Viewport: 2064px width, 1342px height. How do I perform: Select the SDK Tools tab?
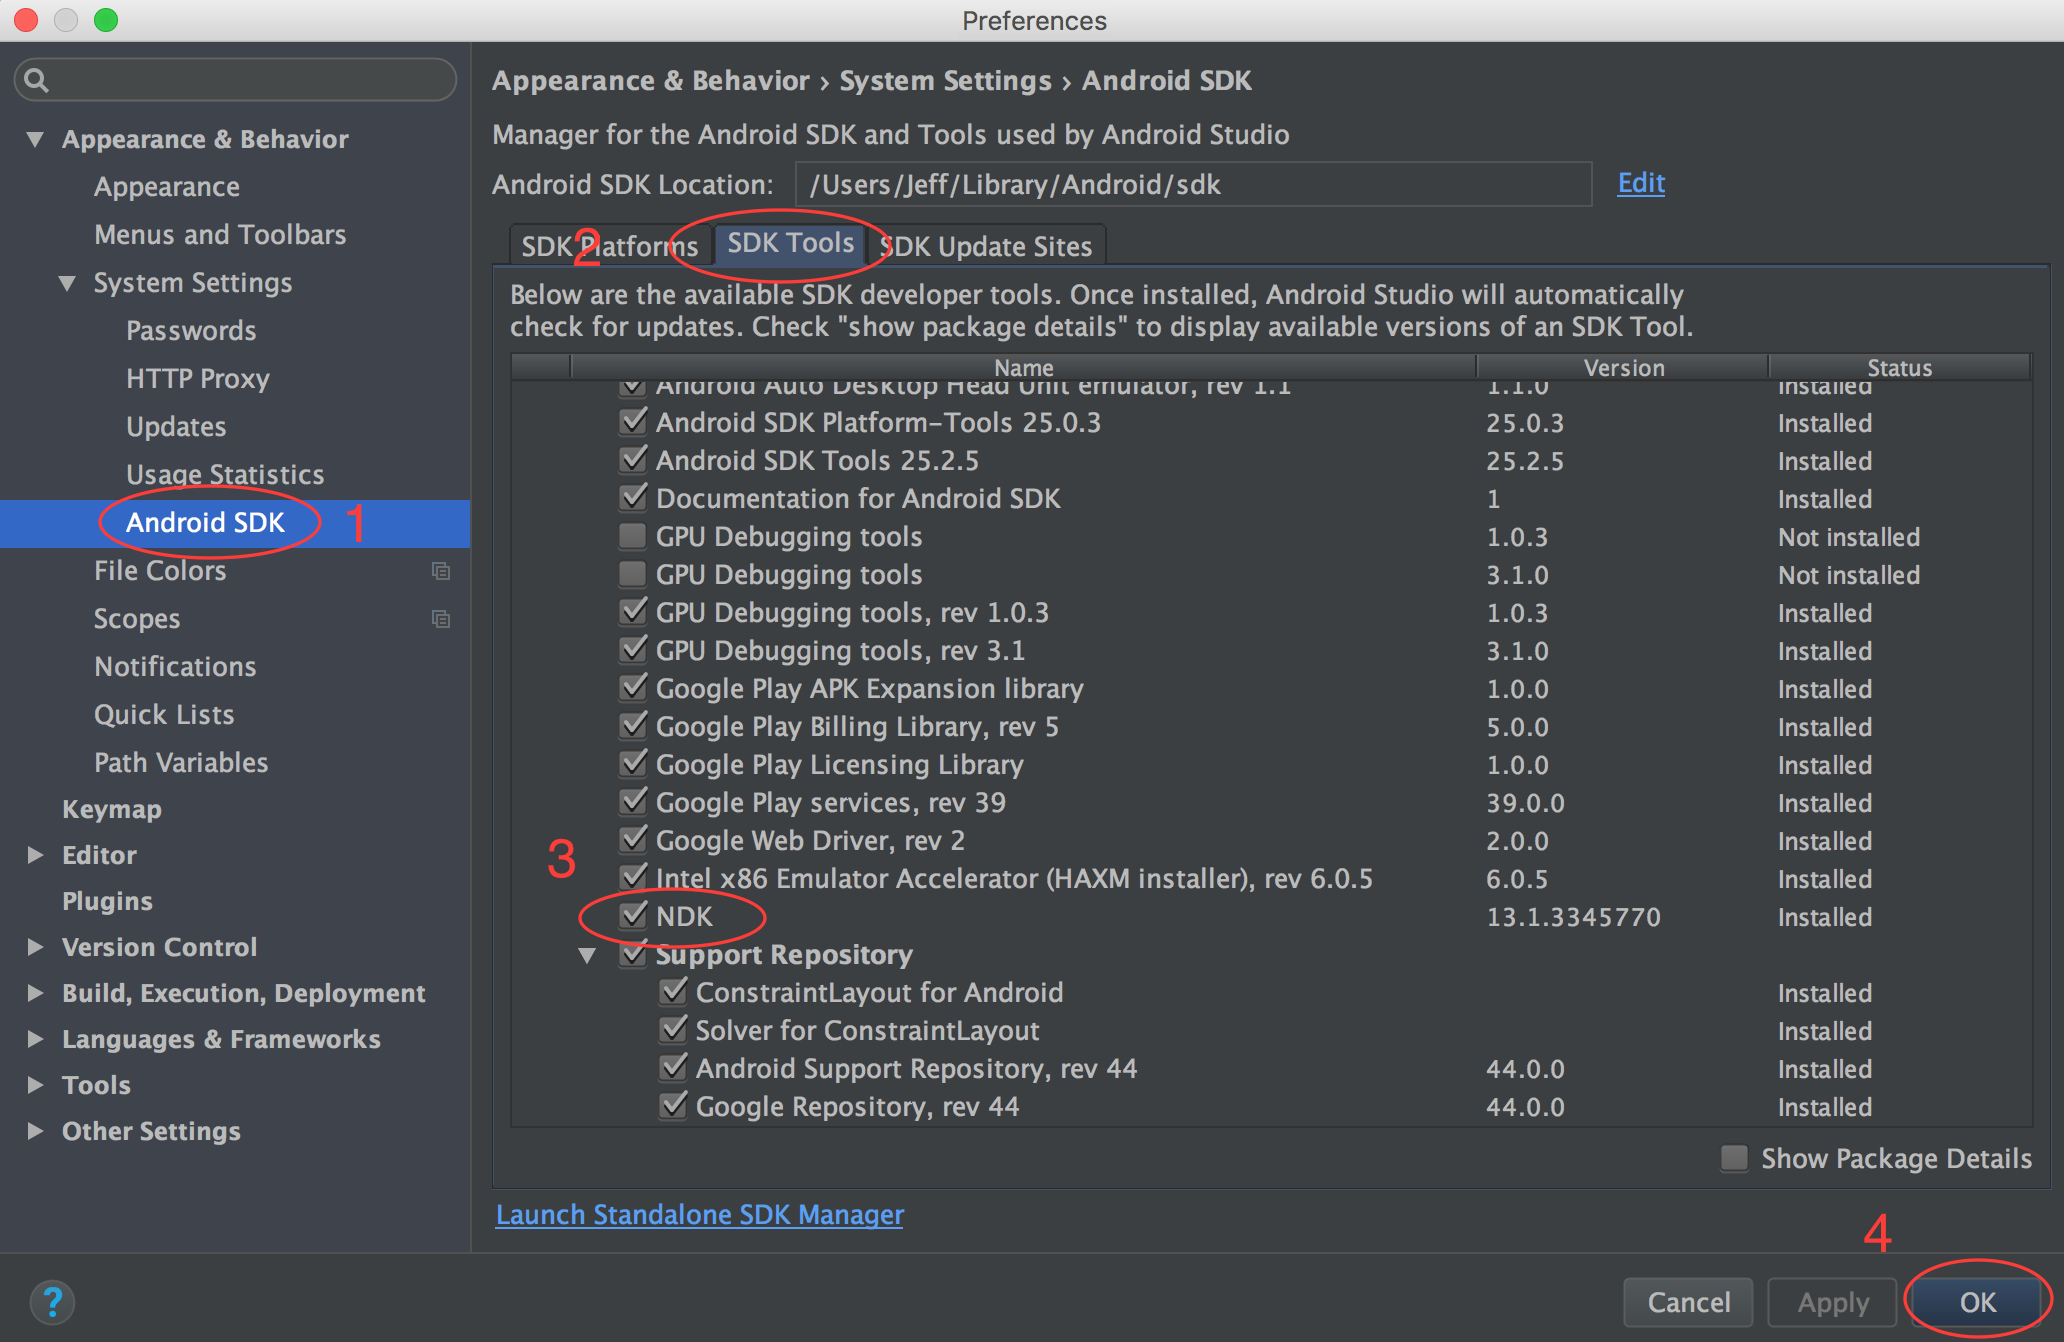pos(790,243)
